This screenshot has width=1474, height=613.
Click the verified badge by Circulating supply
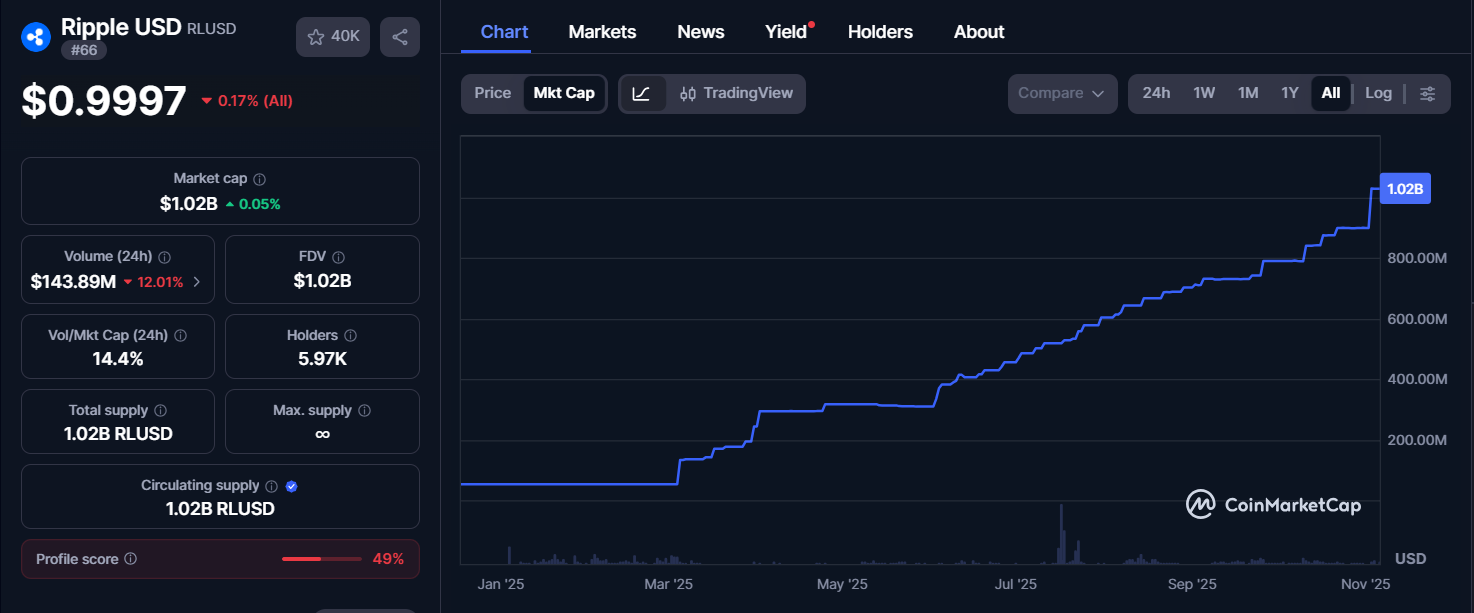coord(292,486)
